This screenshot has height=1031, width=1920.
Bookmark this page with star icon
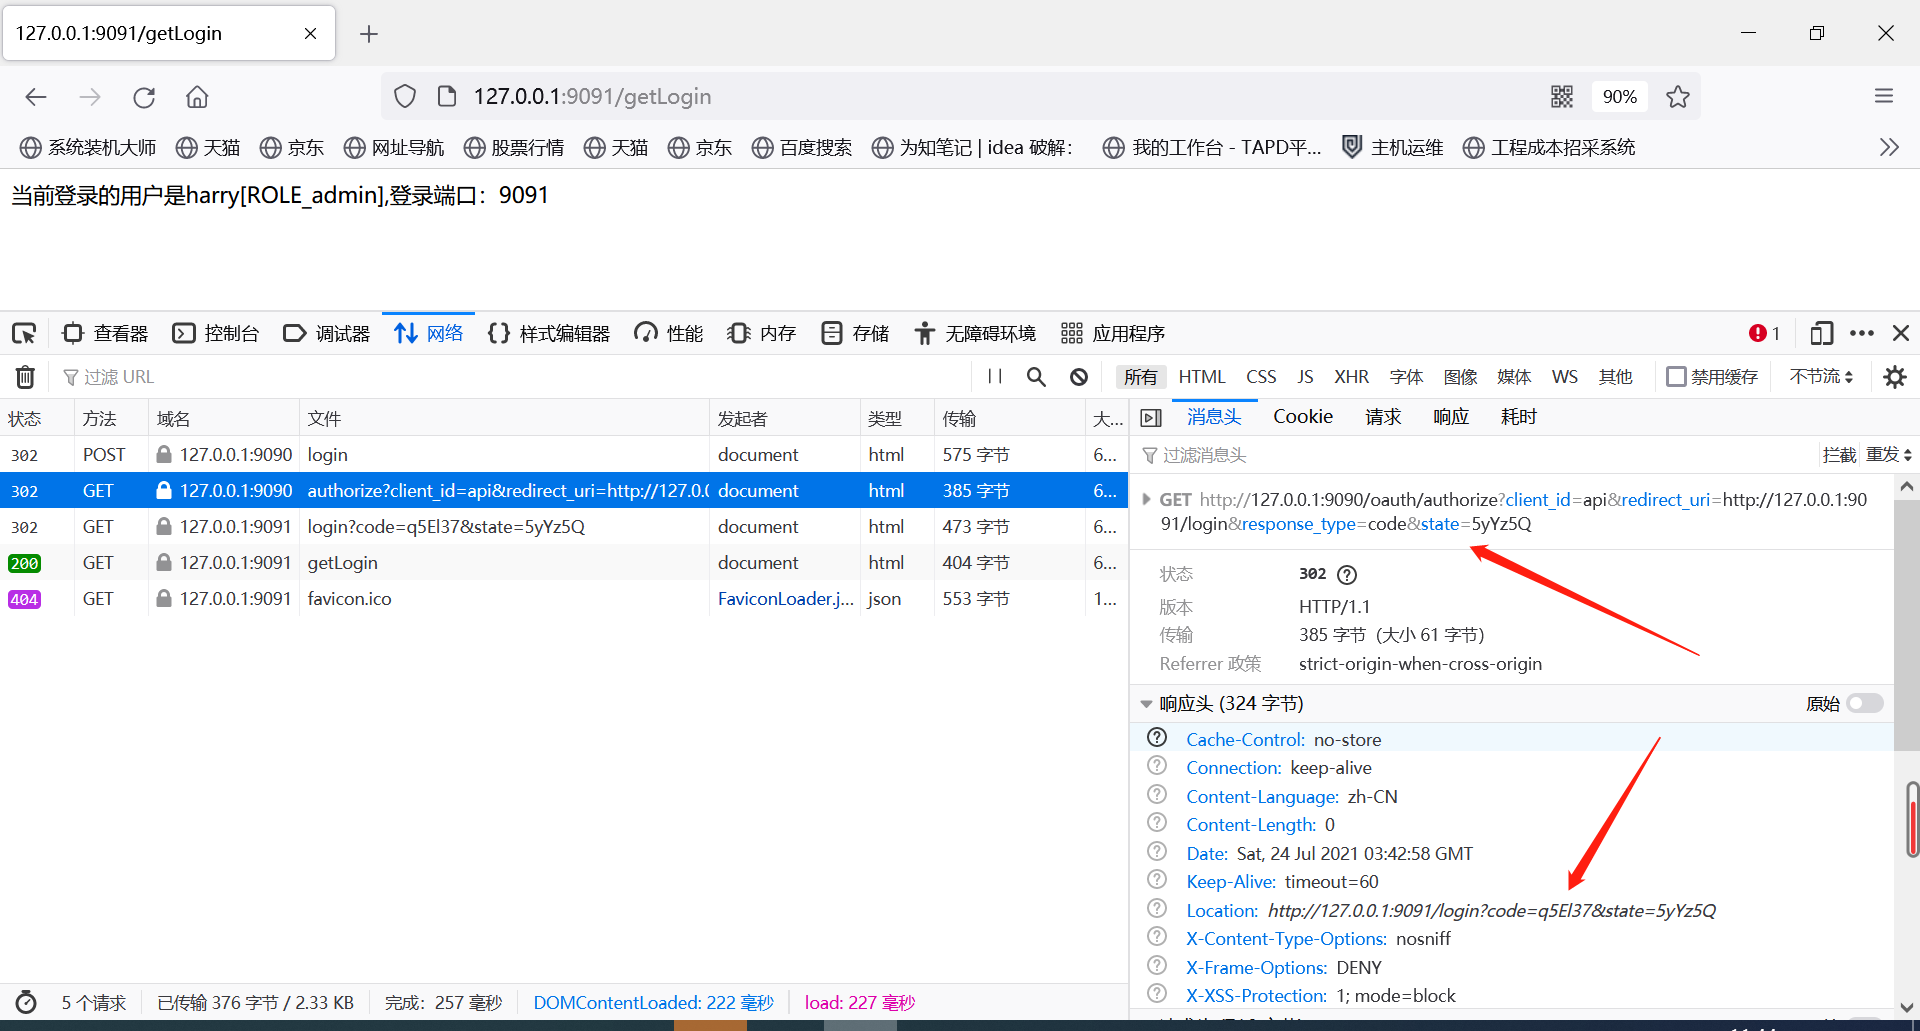pyautogui.click(x=1677, y=96)
